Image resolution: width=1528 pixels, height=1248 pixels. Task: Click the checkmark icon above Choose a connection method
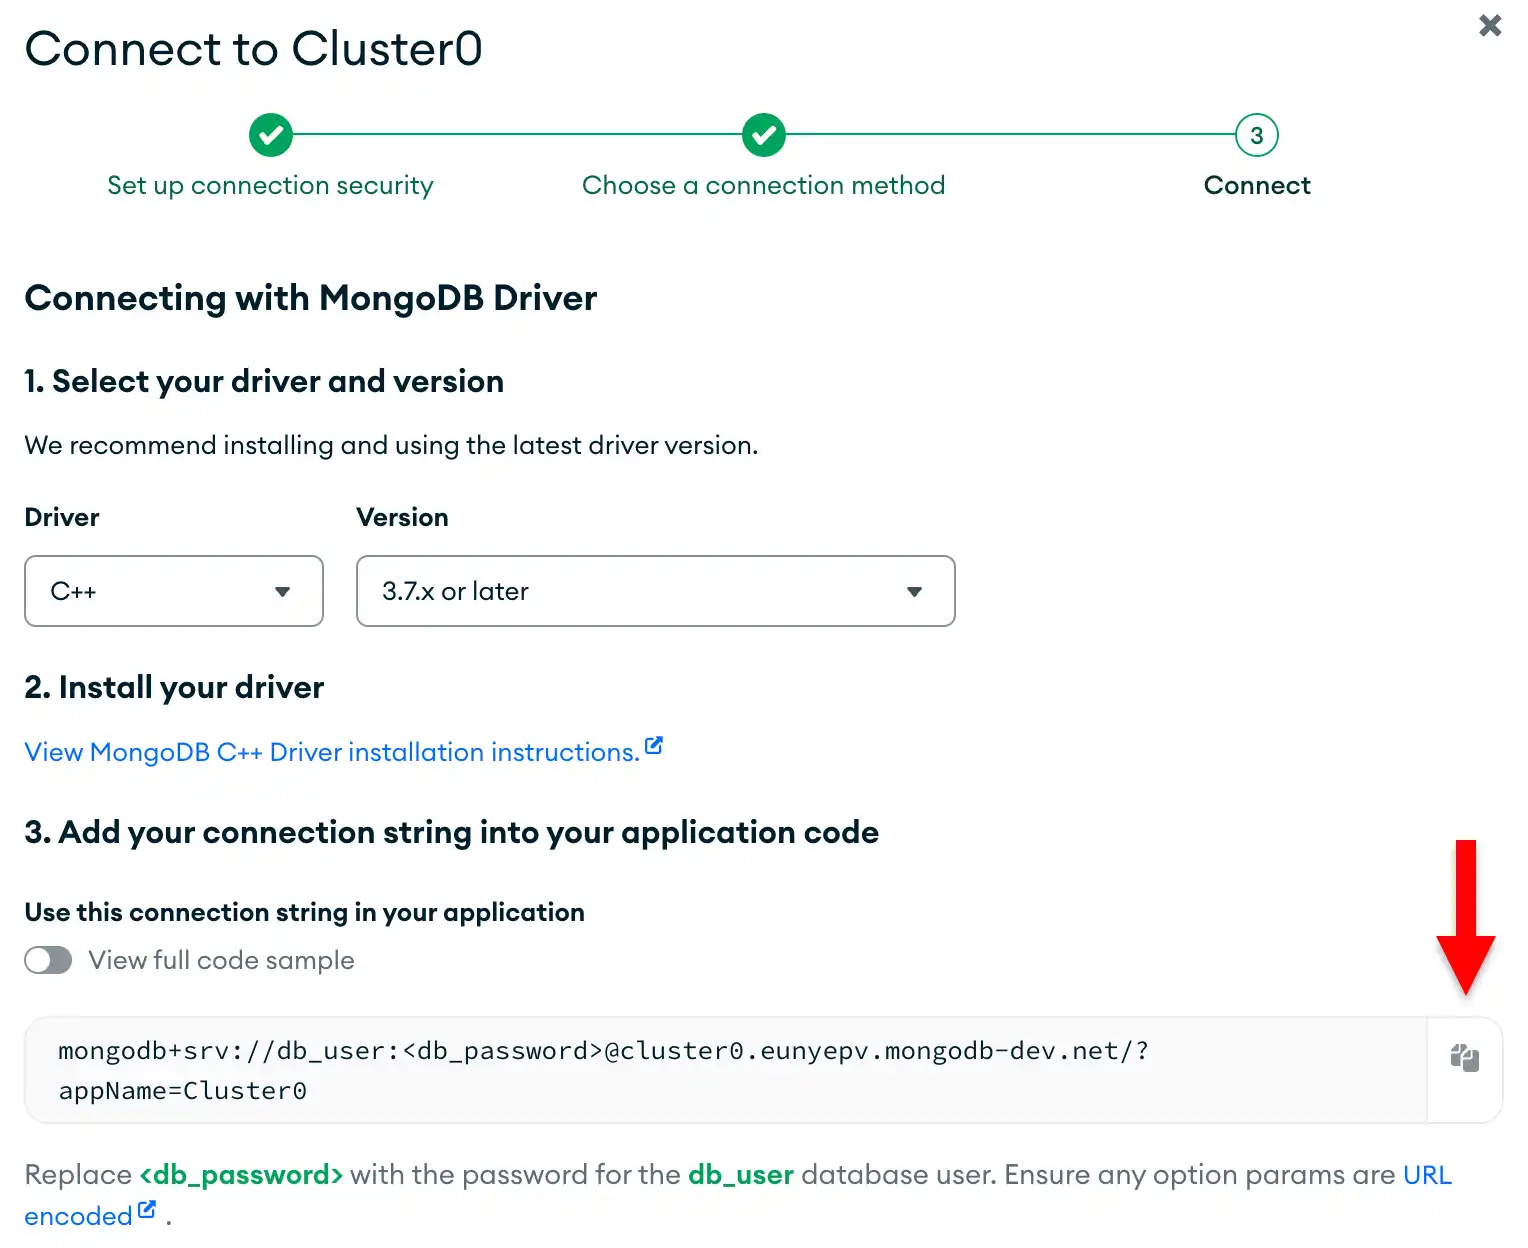pos(763,135)
